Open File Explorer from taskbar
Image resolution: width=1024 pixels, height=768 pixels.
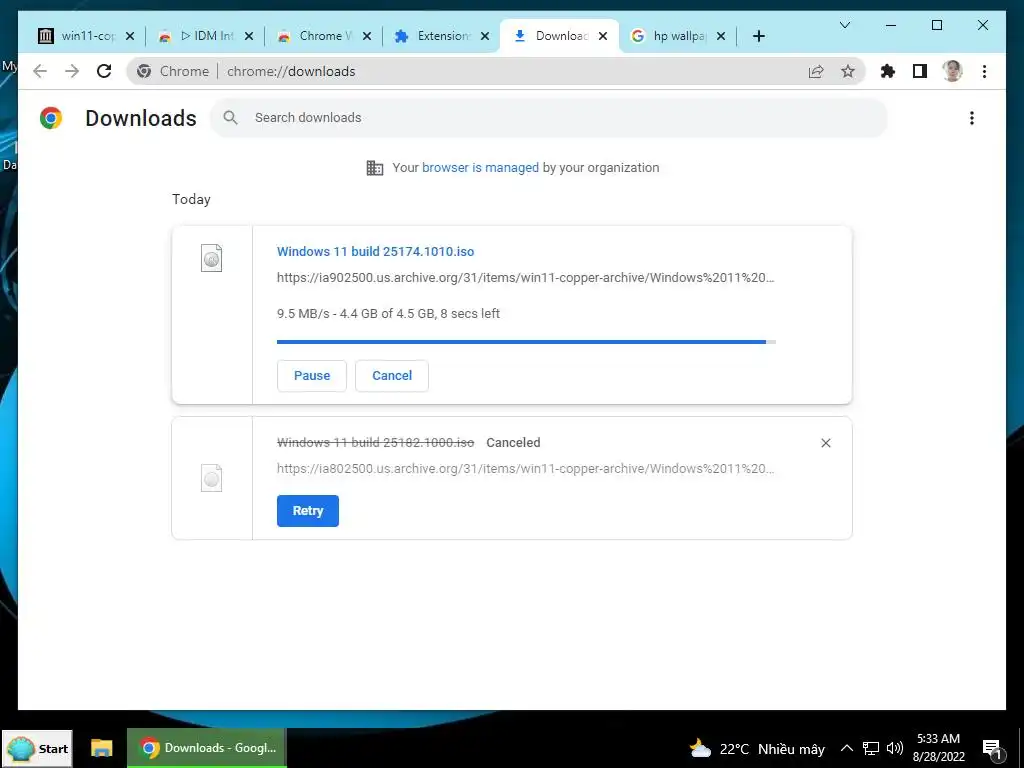(x=101, y=748)
